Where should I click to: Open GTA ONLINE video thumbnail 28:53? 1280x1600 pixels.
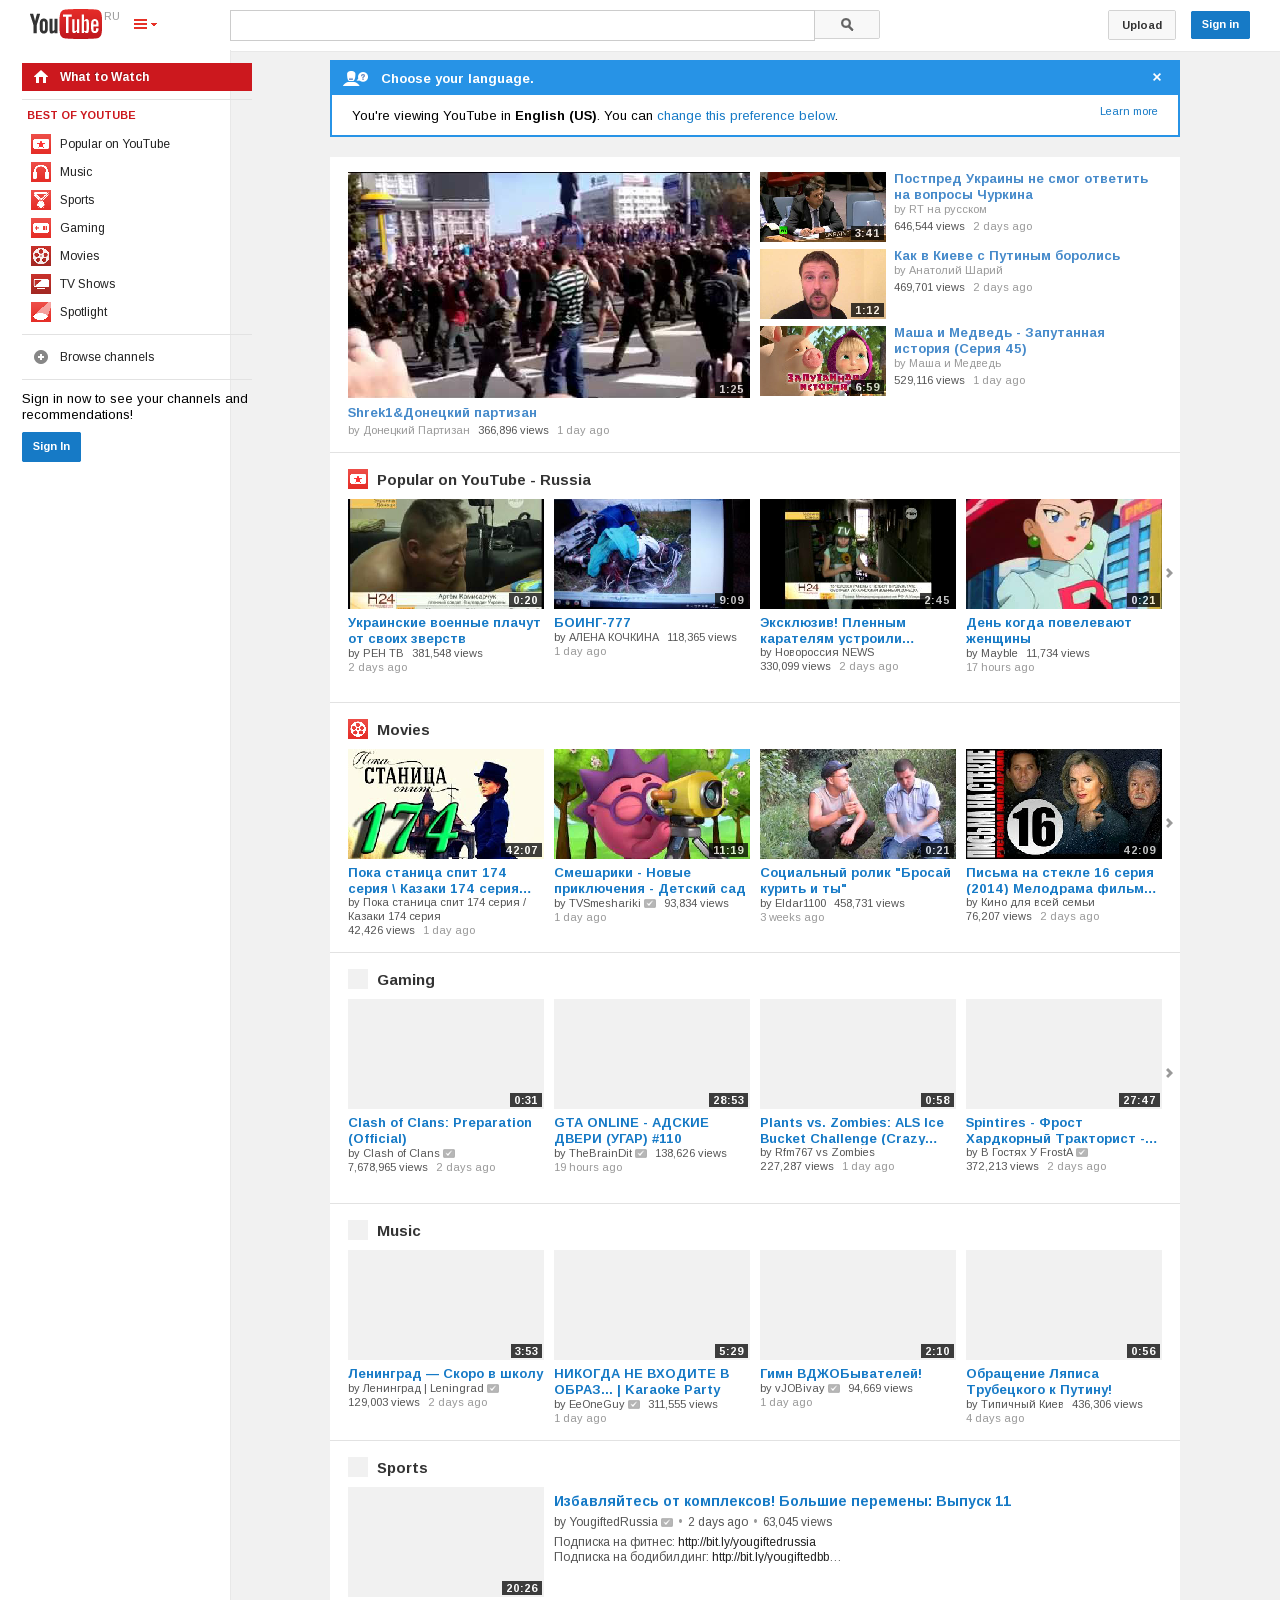click(652, 1054)
